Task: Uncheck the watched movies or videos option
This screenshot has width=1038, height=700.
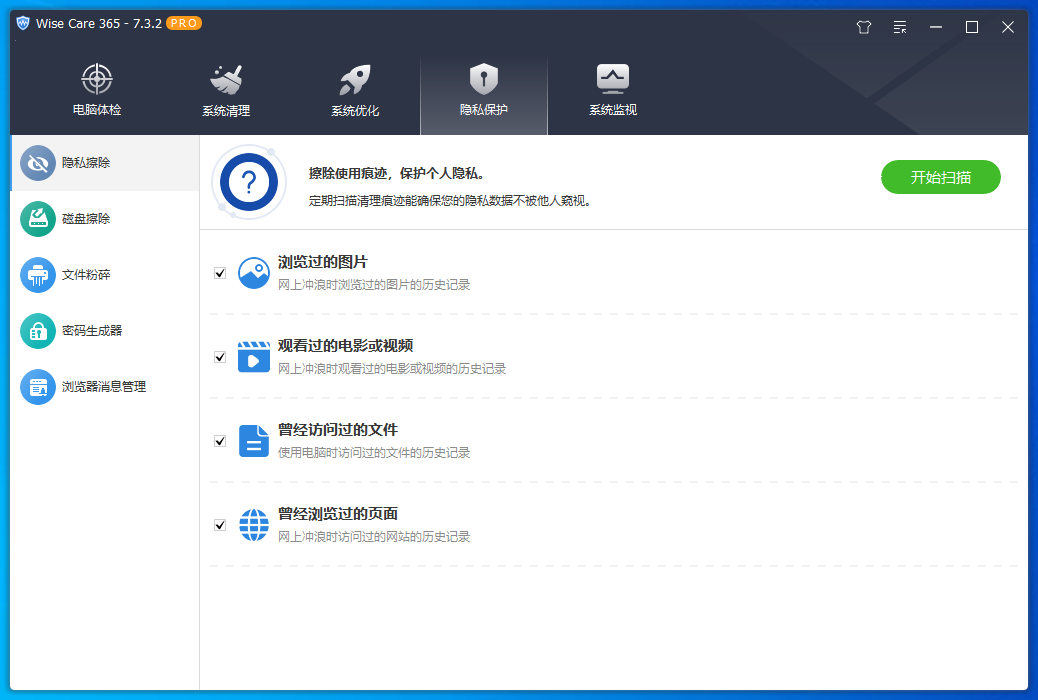Action: coord(219,355)
